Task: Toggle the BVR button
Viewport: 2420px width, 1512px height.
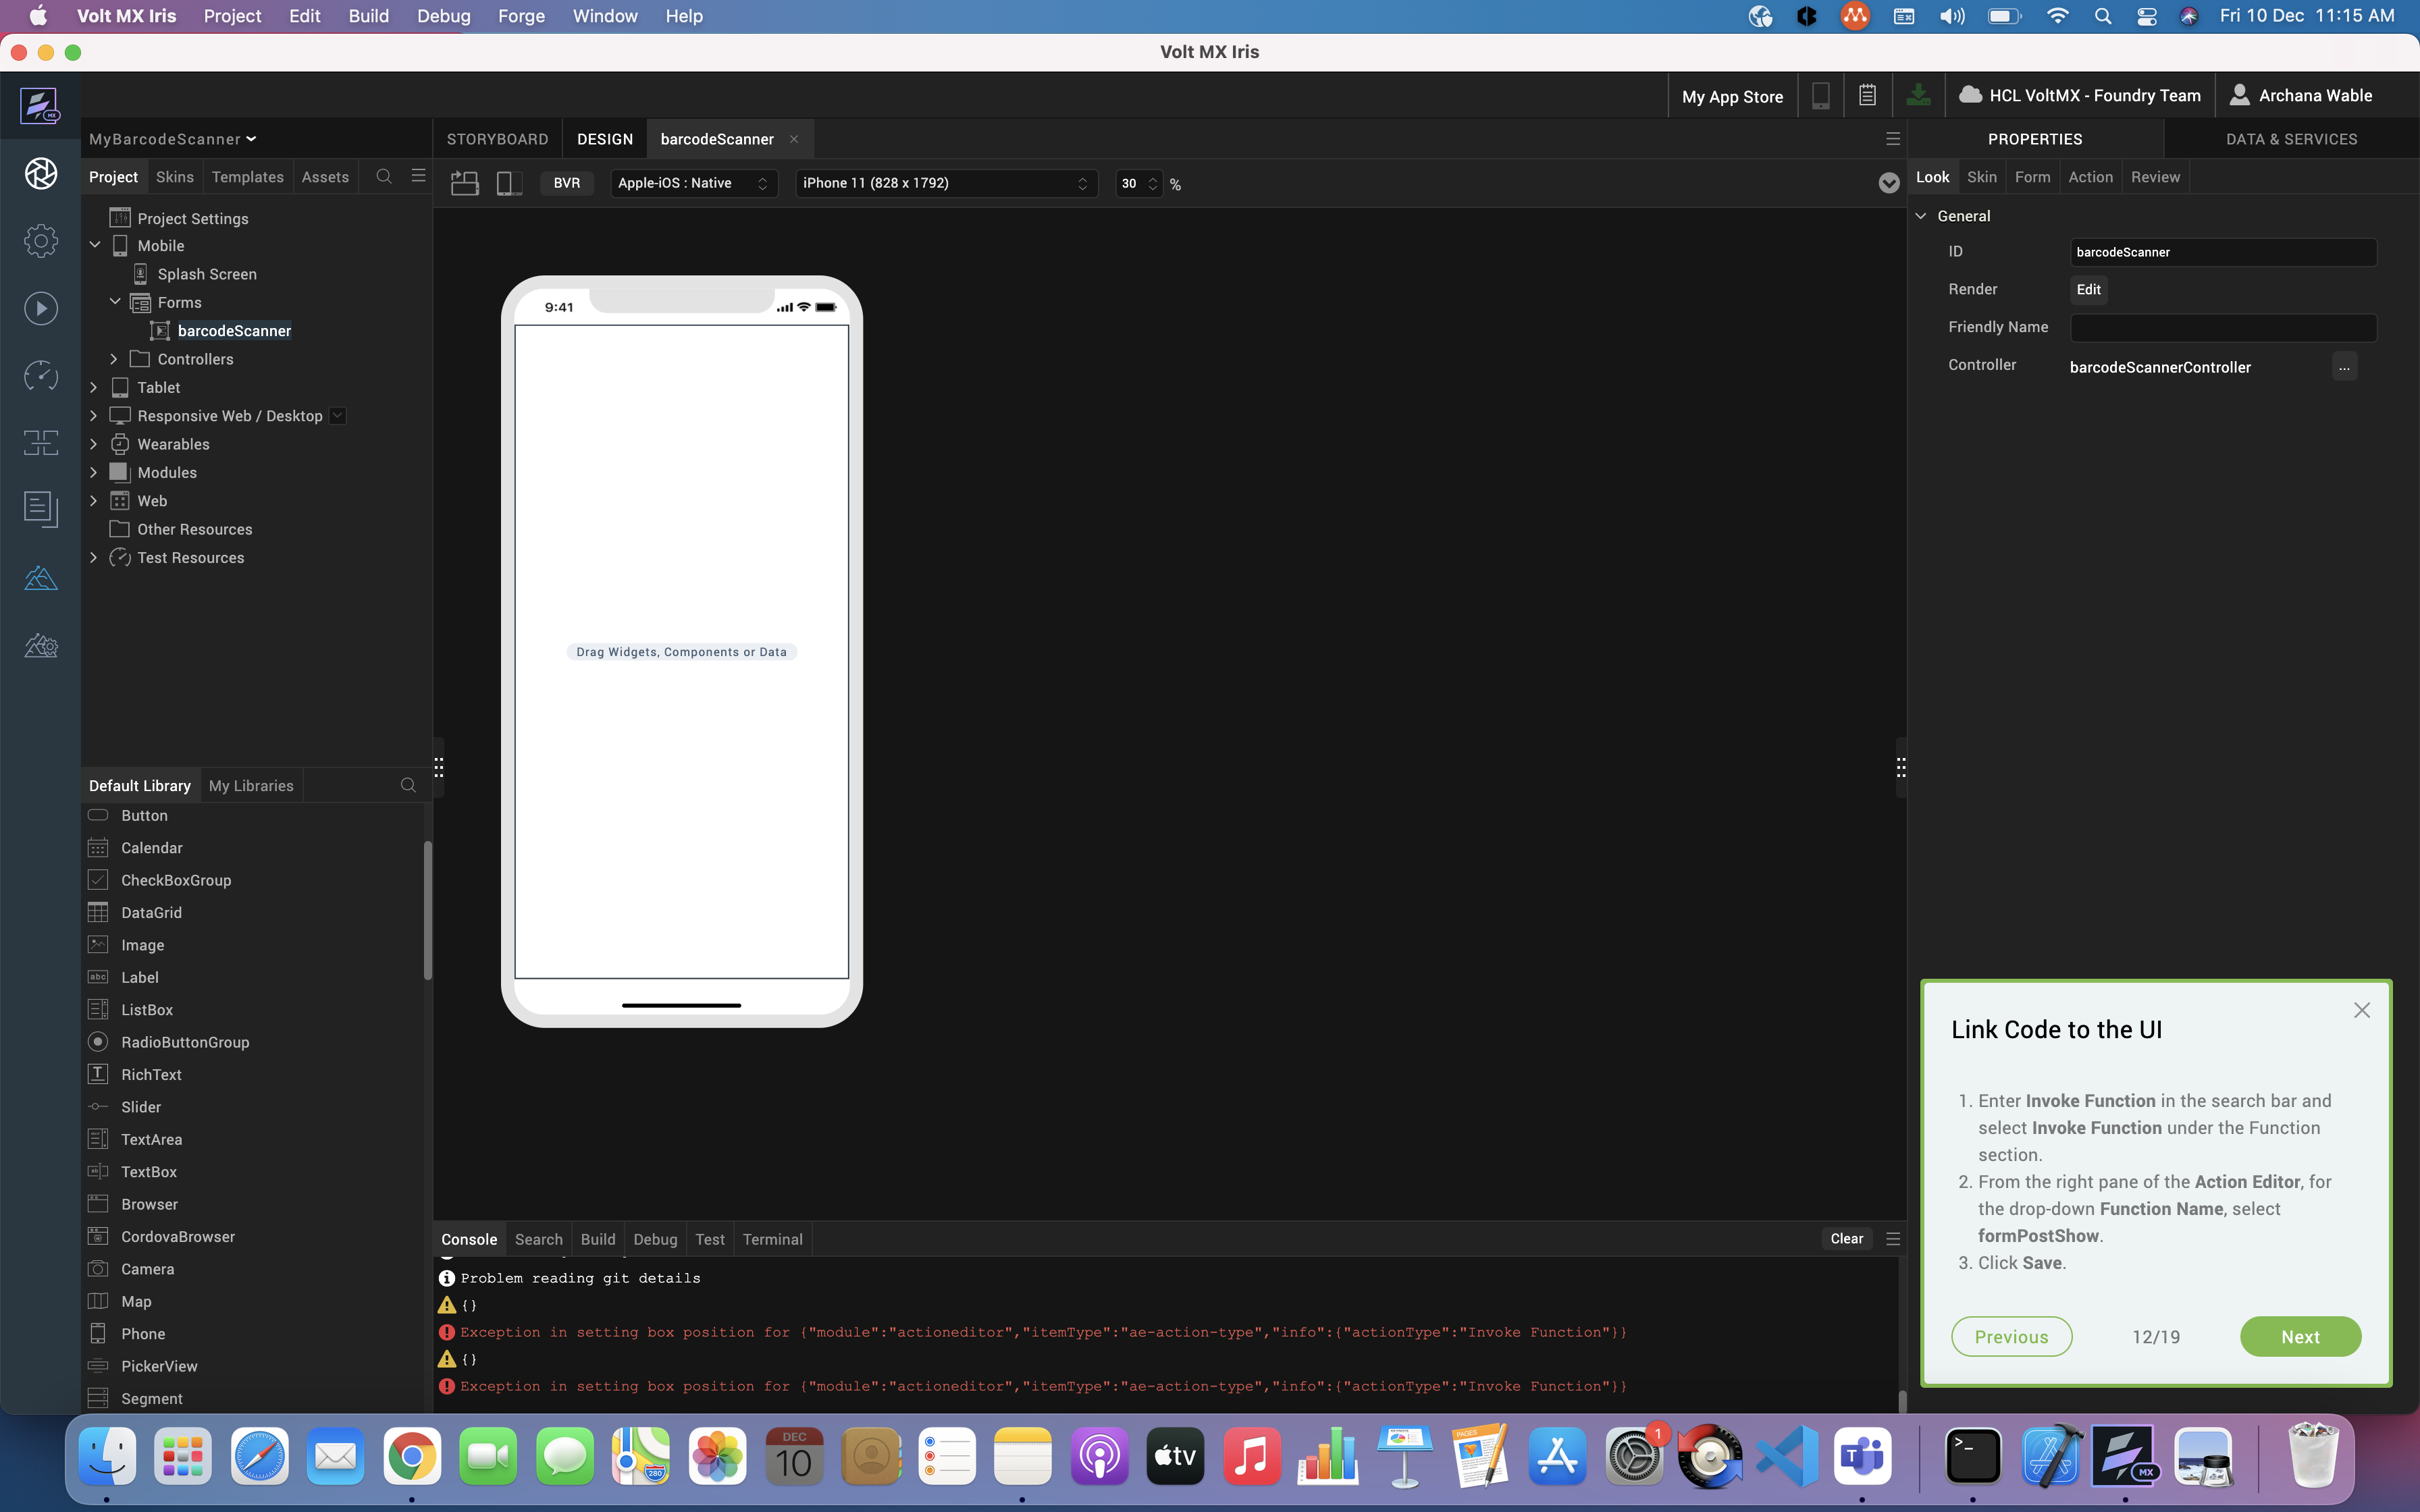Action: click(566, 183)
